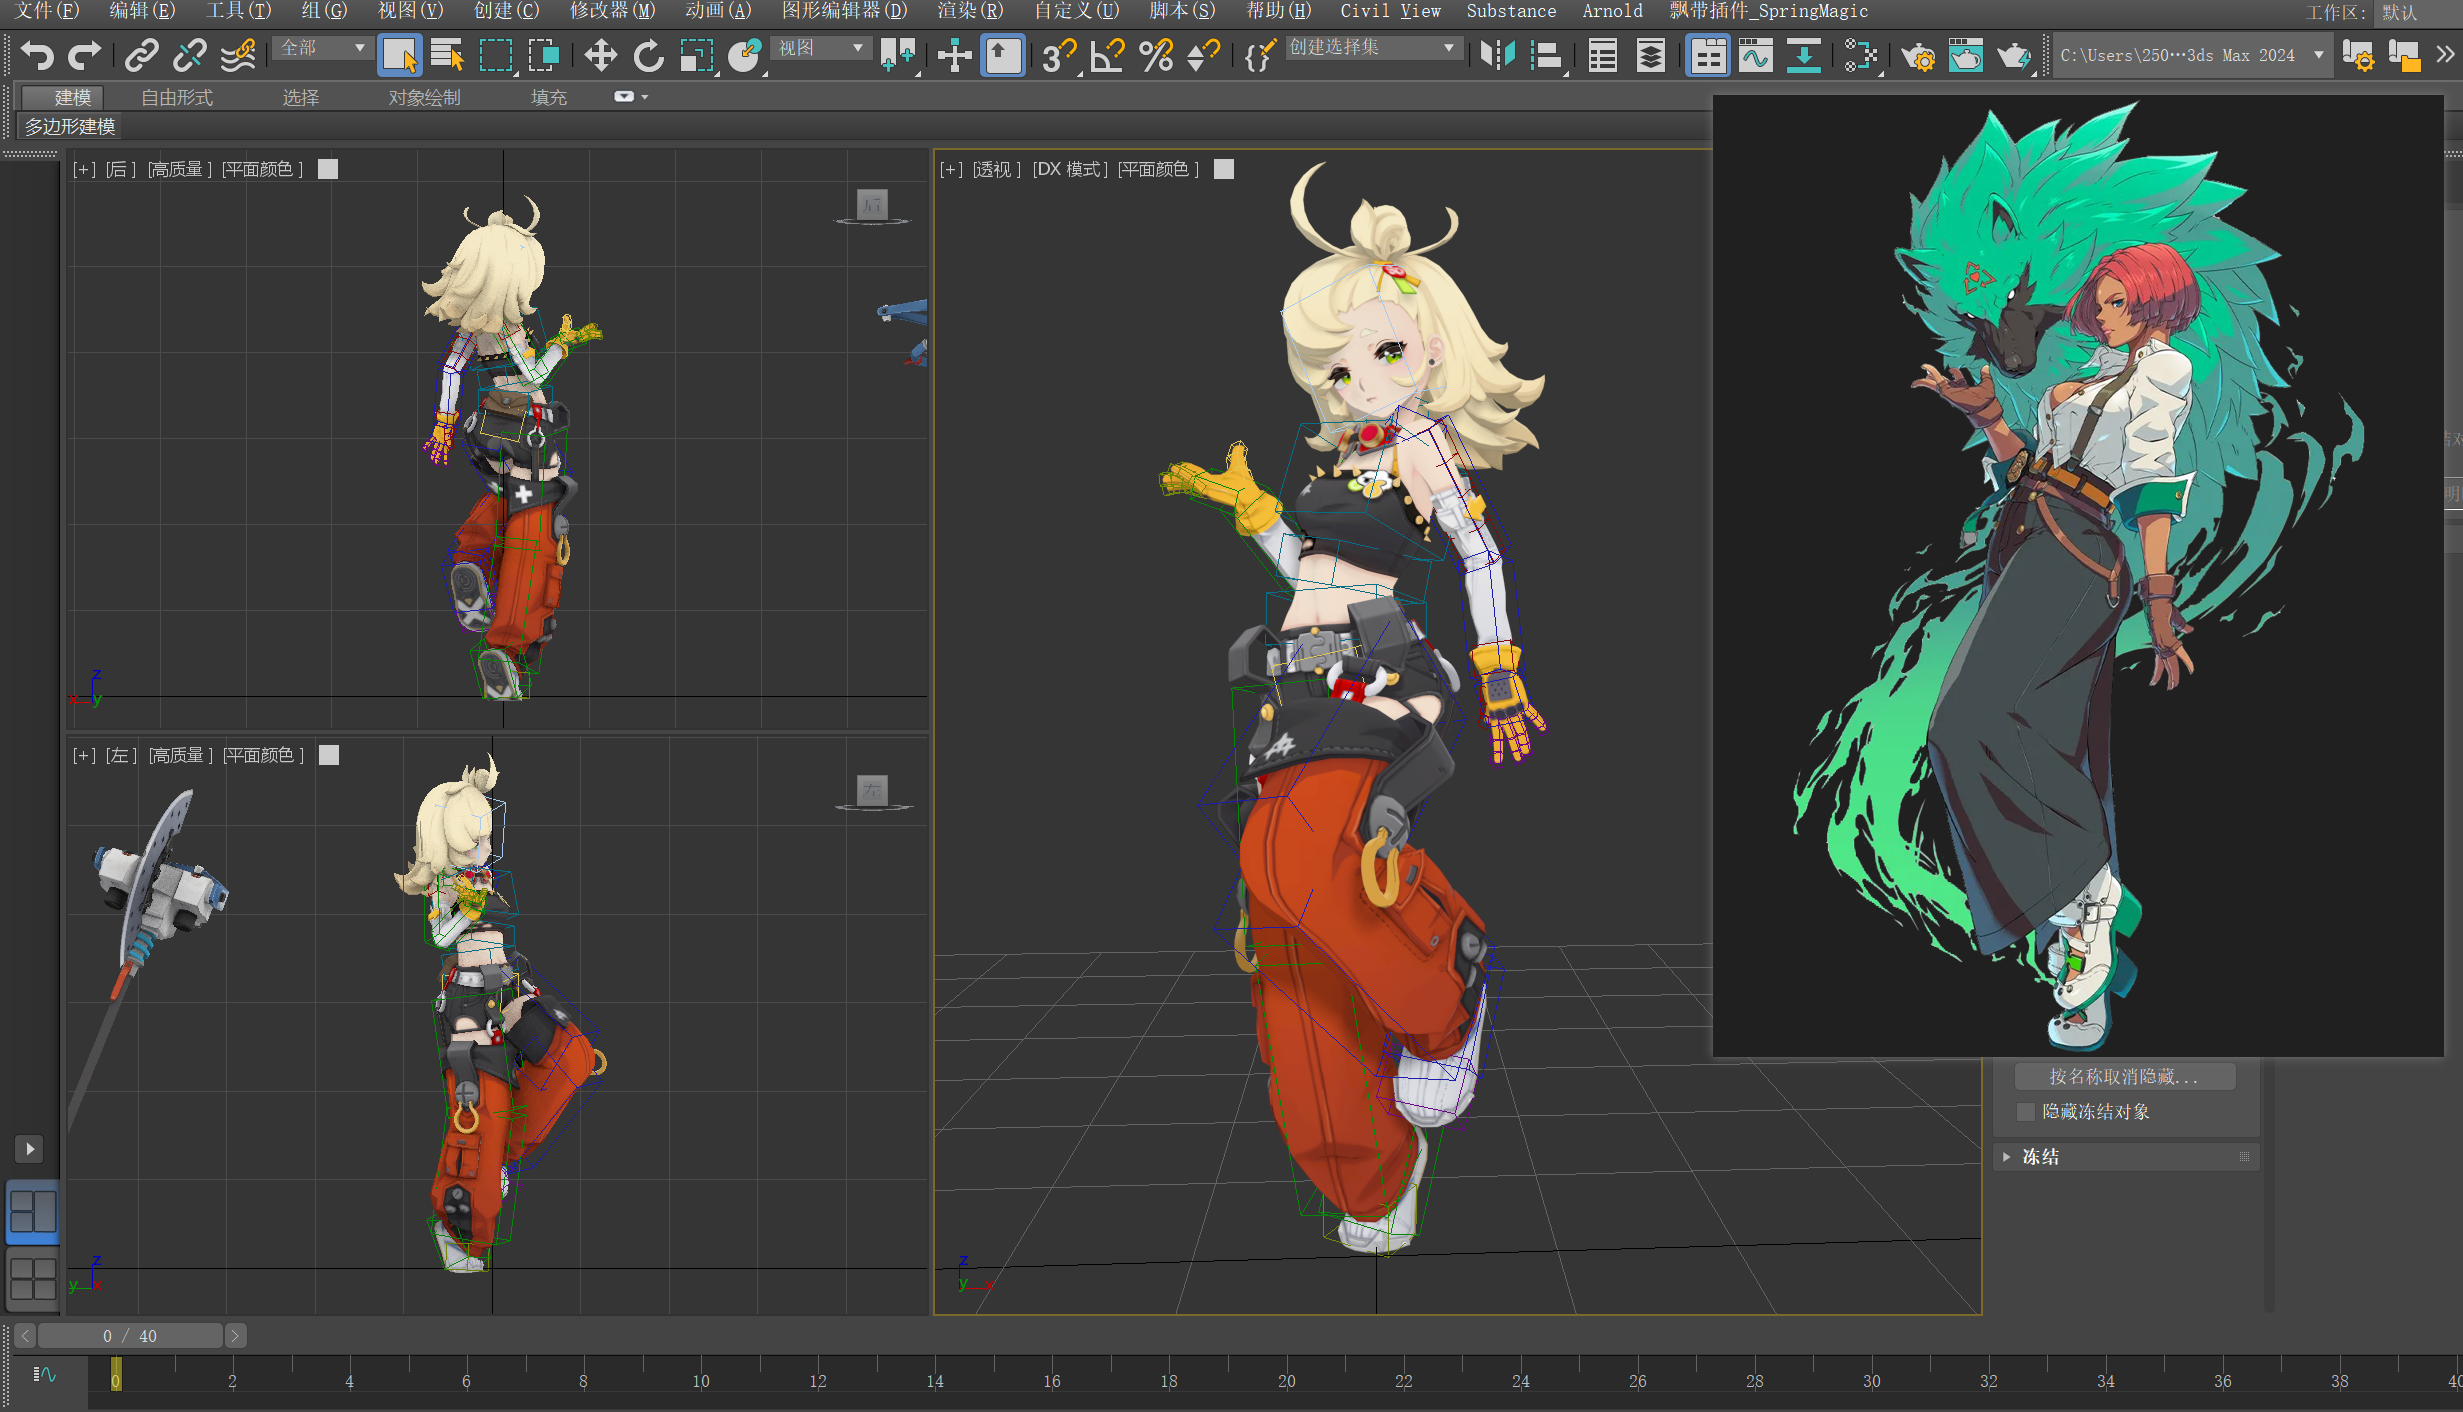Screen dimensions: 2463x1412
Task: Expand toolbar overflow double-chevron
Action: 2446,55
